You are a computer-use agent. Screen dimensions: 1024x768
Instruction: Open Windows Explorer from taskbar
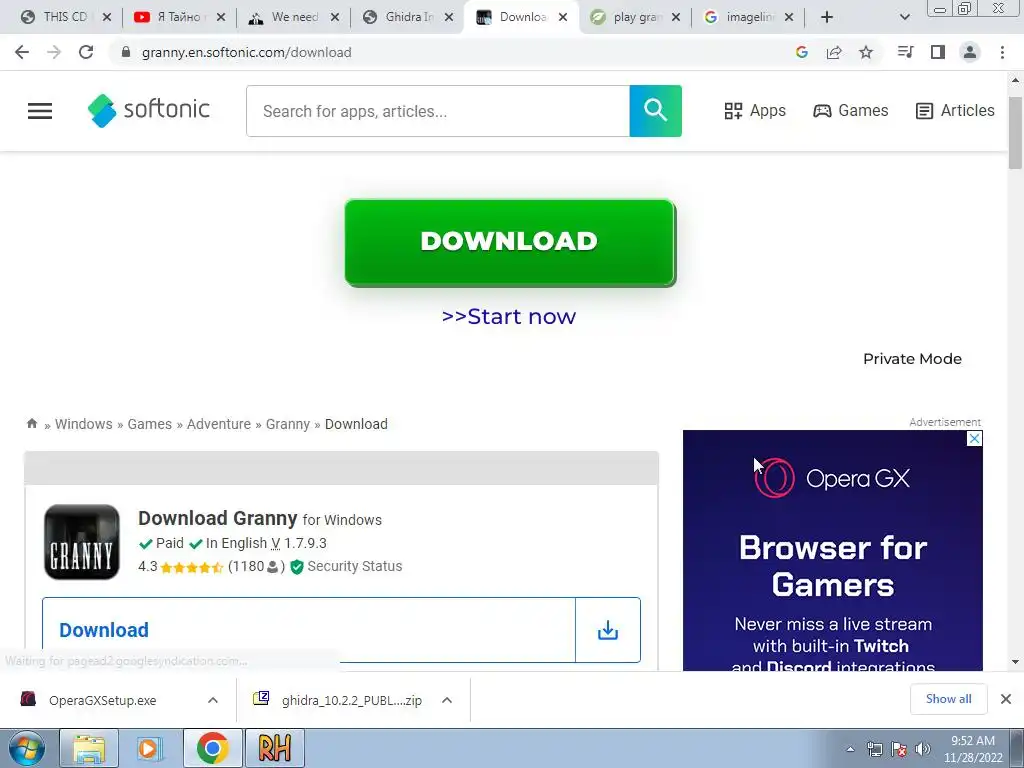[x=89, y=748]
